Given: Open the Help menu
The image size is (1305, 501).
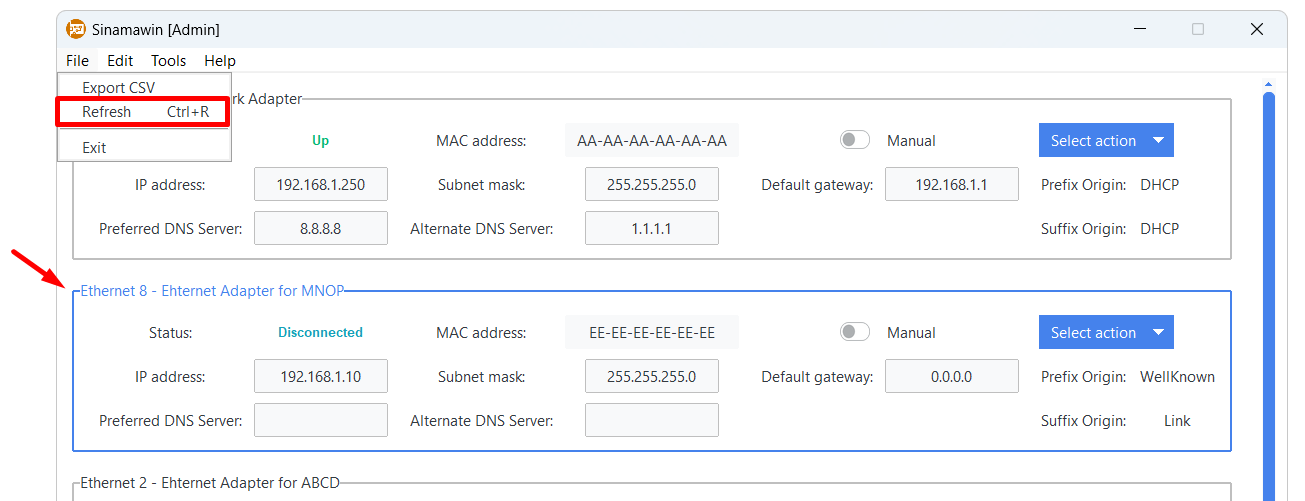Looking at the screenshot, I should pyautogui.click(x=220, y=61).
